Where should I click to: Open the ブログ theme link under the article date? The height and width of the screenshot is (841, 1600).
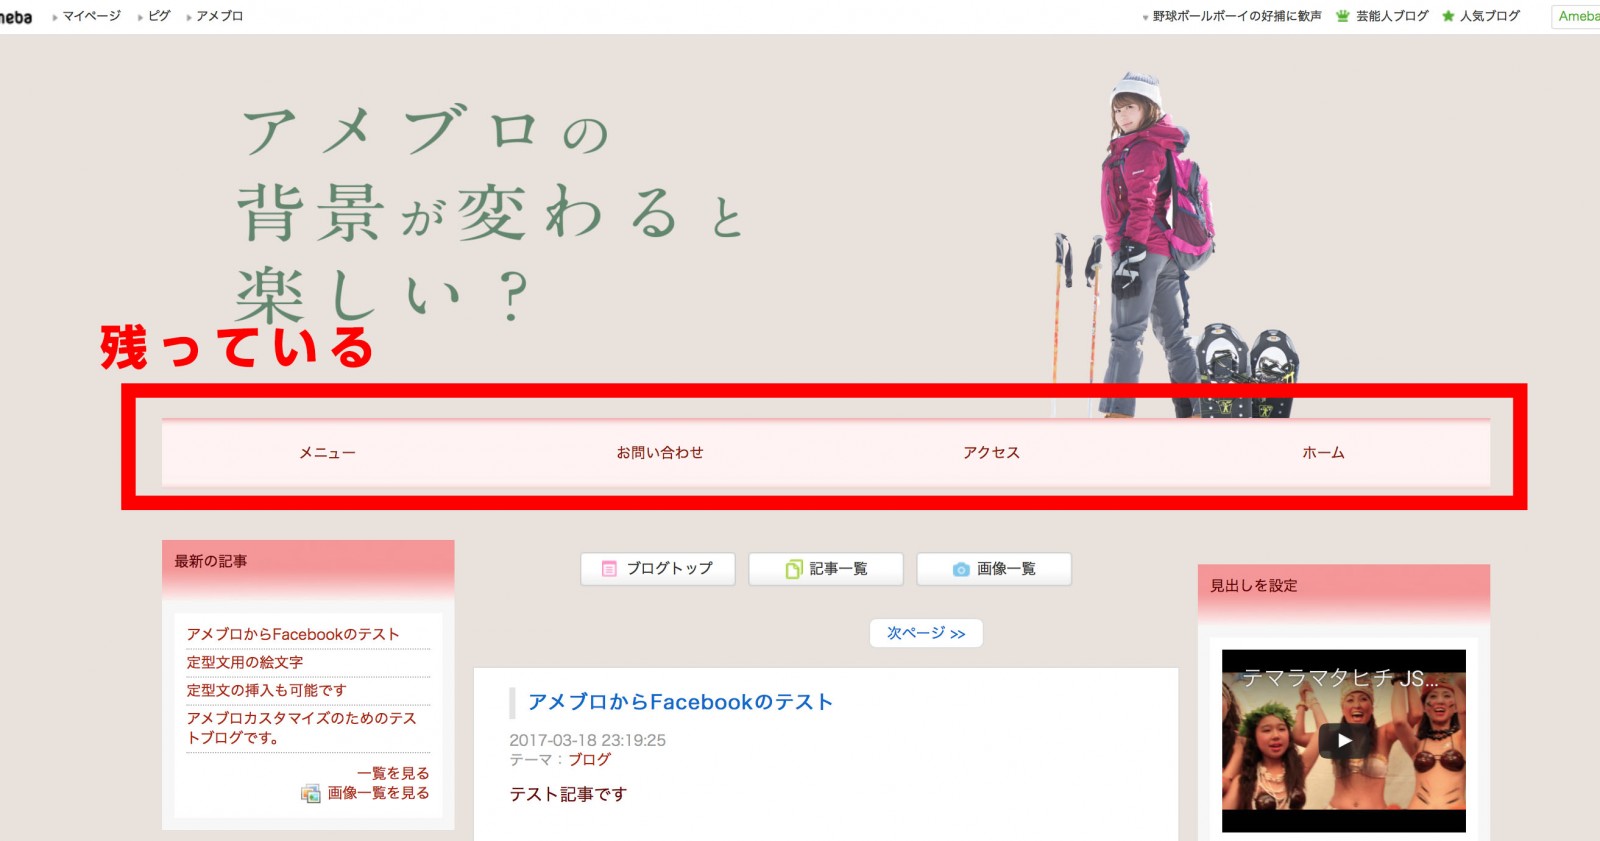(589, 760)
